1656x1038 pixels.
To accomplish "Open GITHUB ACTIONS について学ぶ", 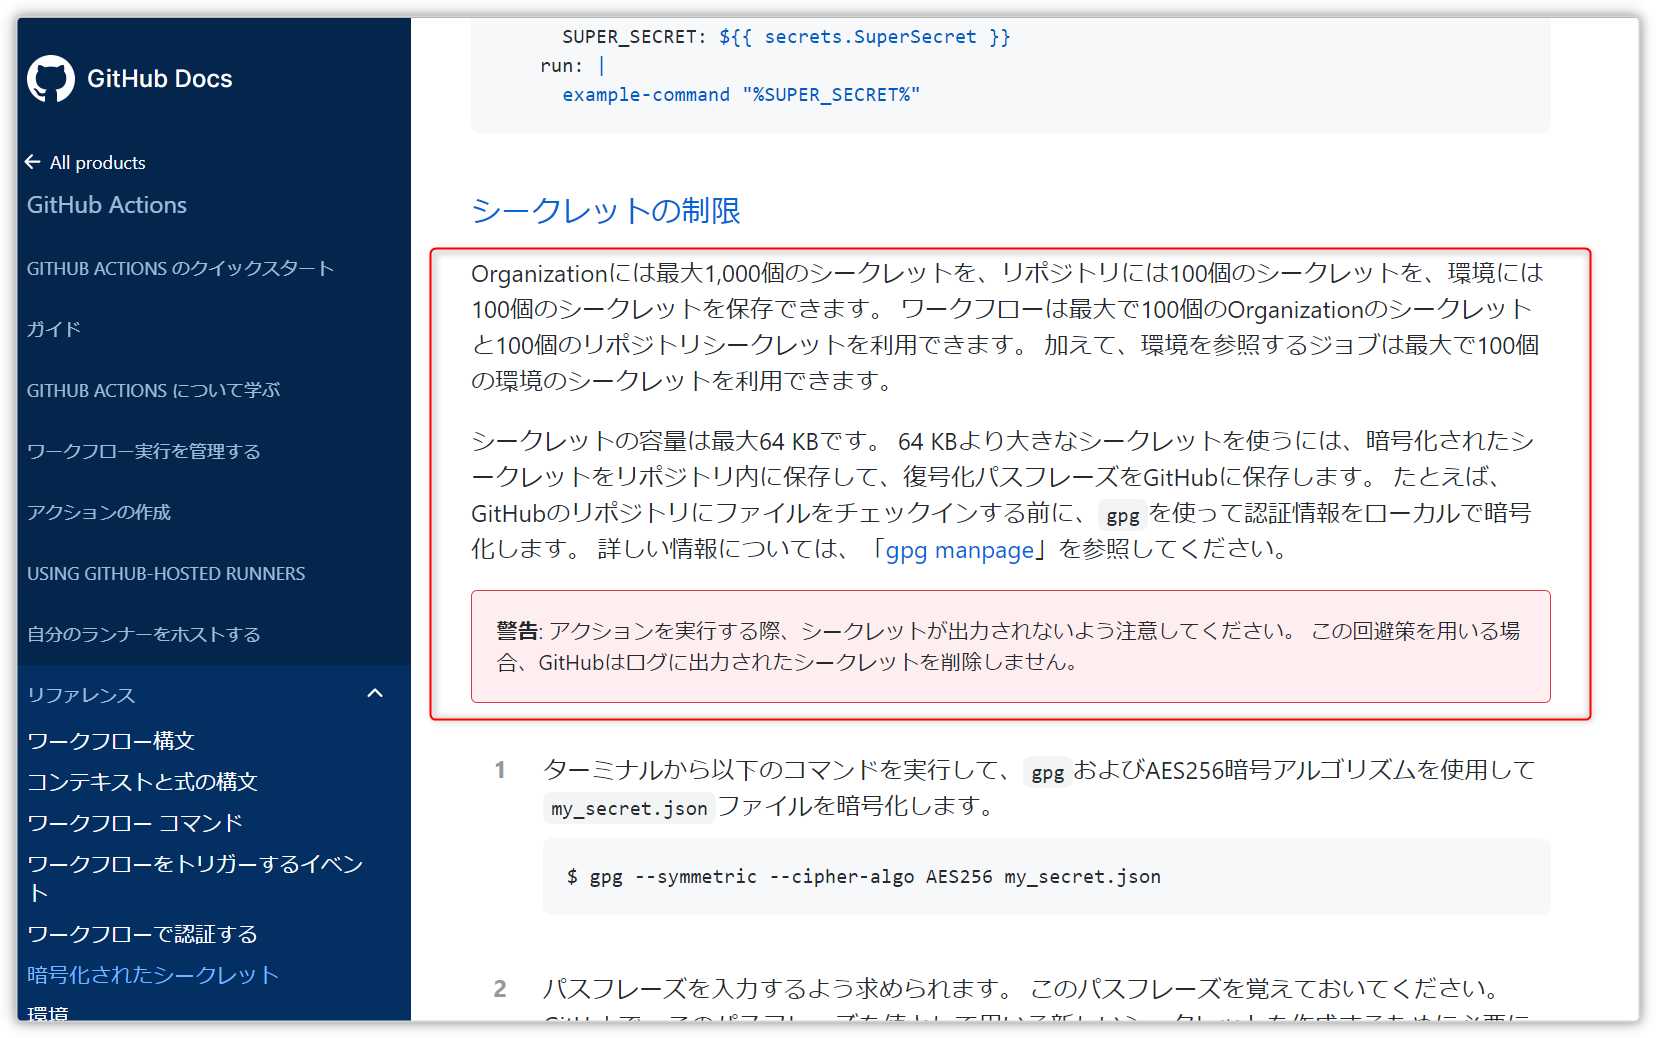I will pyautogui.click(x=153, y=390).
